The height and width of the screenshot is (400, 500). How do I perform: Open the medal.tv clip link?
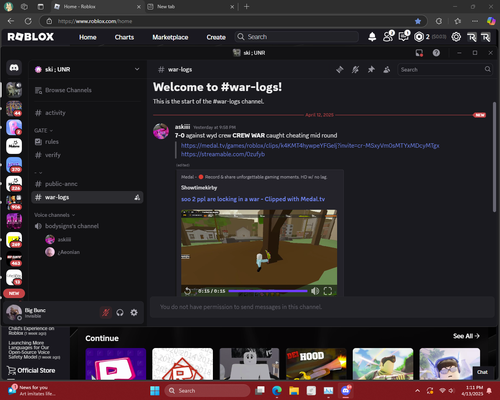coord(310,146)
